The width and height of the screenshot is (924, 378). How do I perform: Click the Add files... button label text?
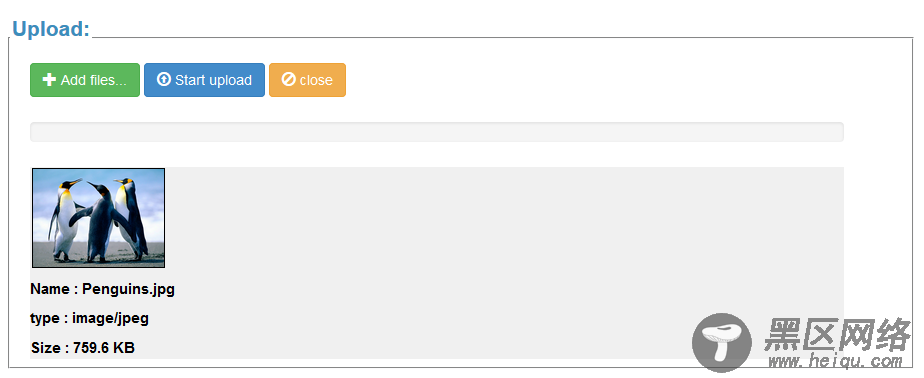(94, 80)
